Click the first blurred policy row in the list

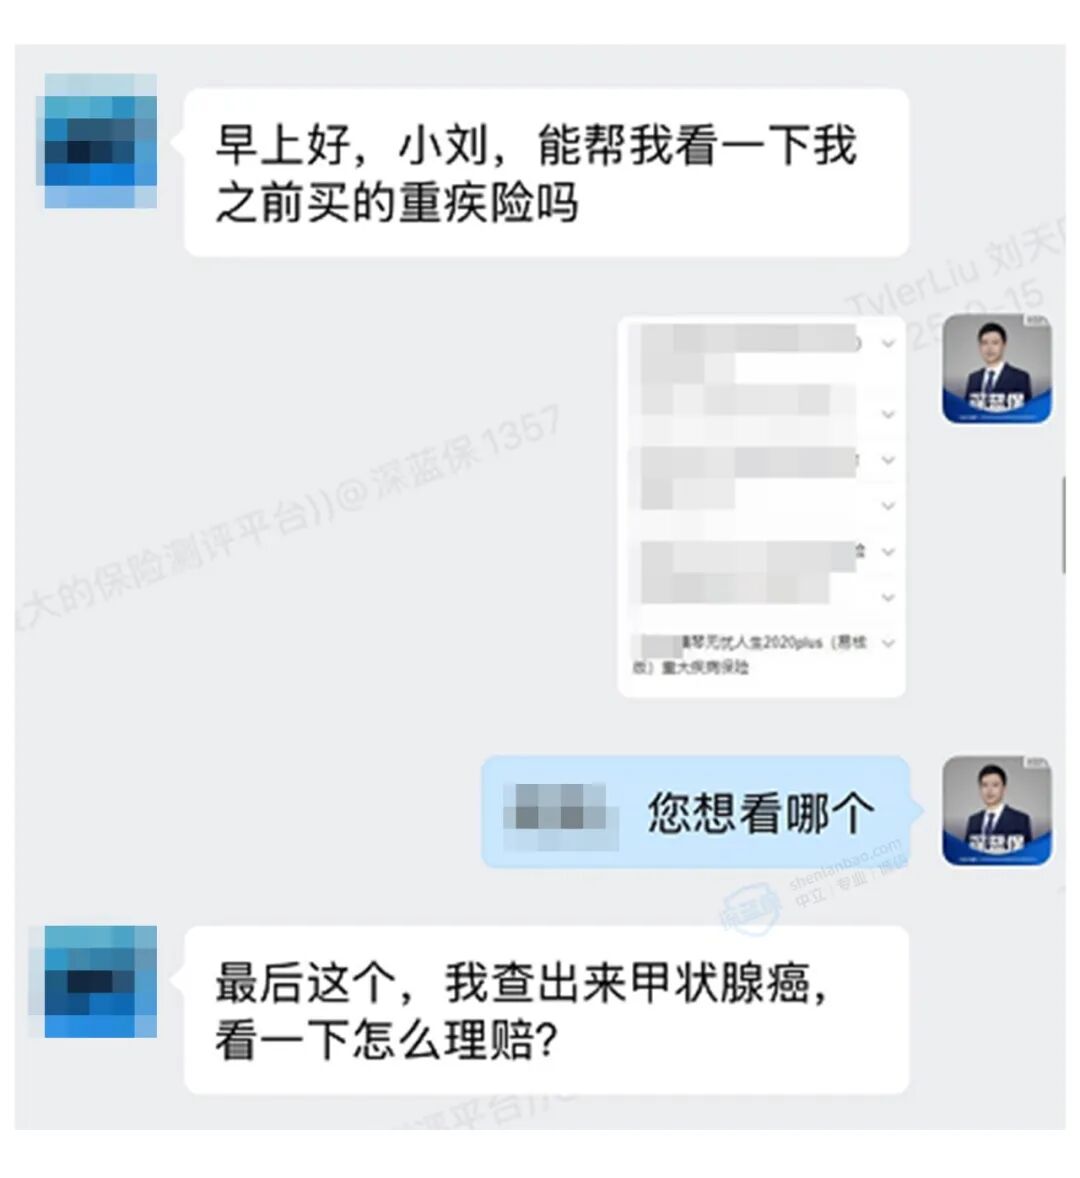click(x=749, y=353)
